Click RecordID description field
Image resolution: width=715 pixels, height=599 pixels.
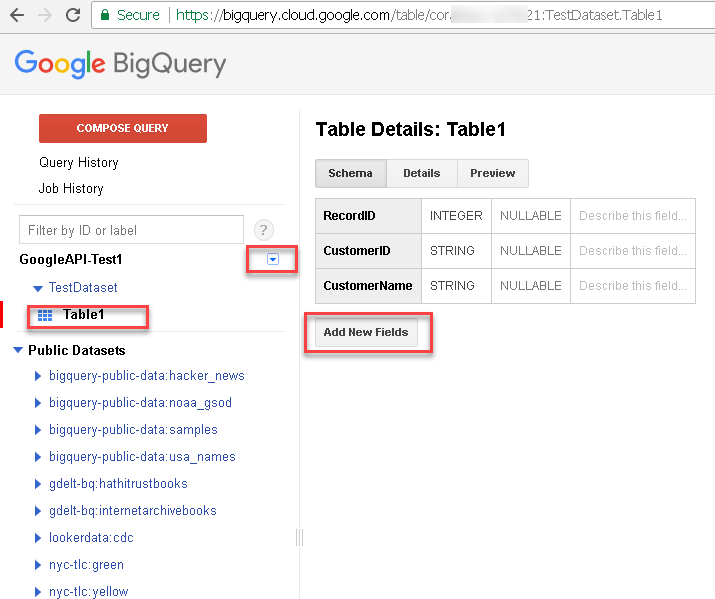pos(633,216)
